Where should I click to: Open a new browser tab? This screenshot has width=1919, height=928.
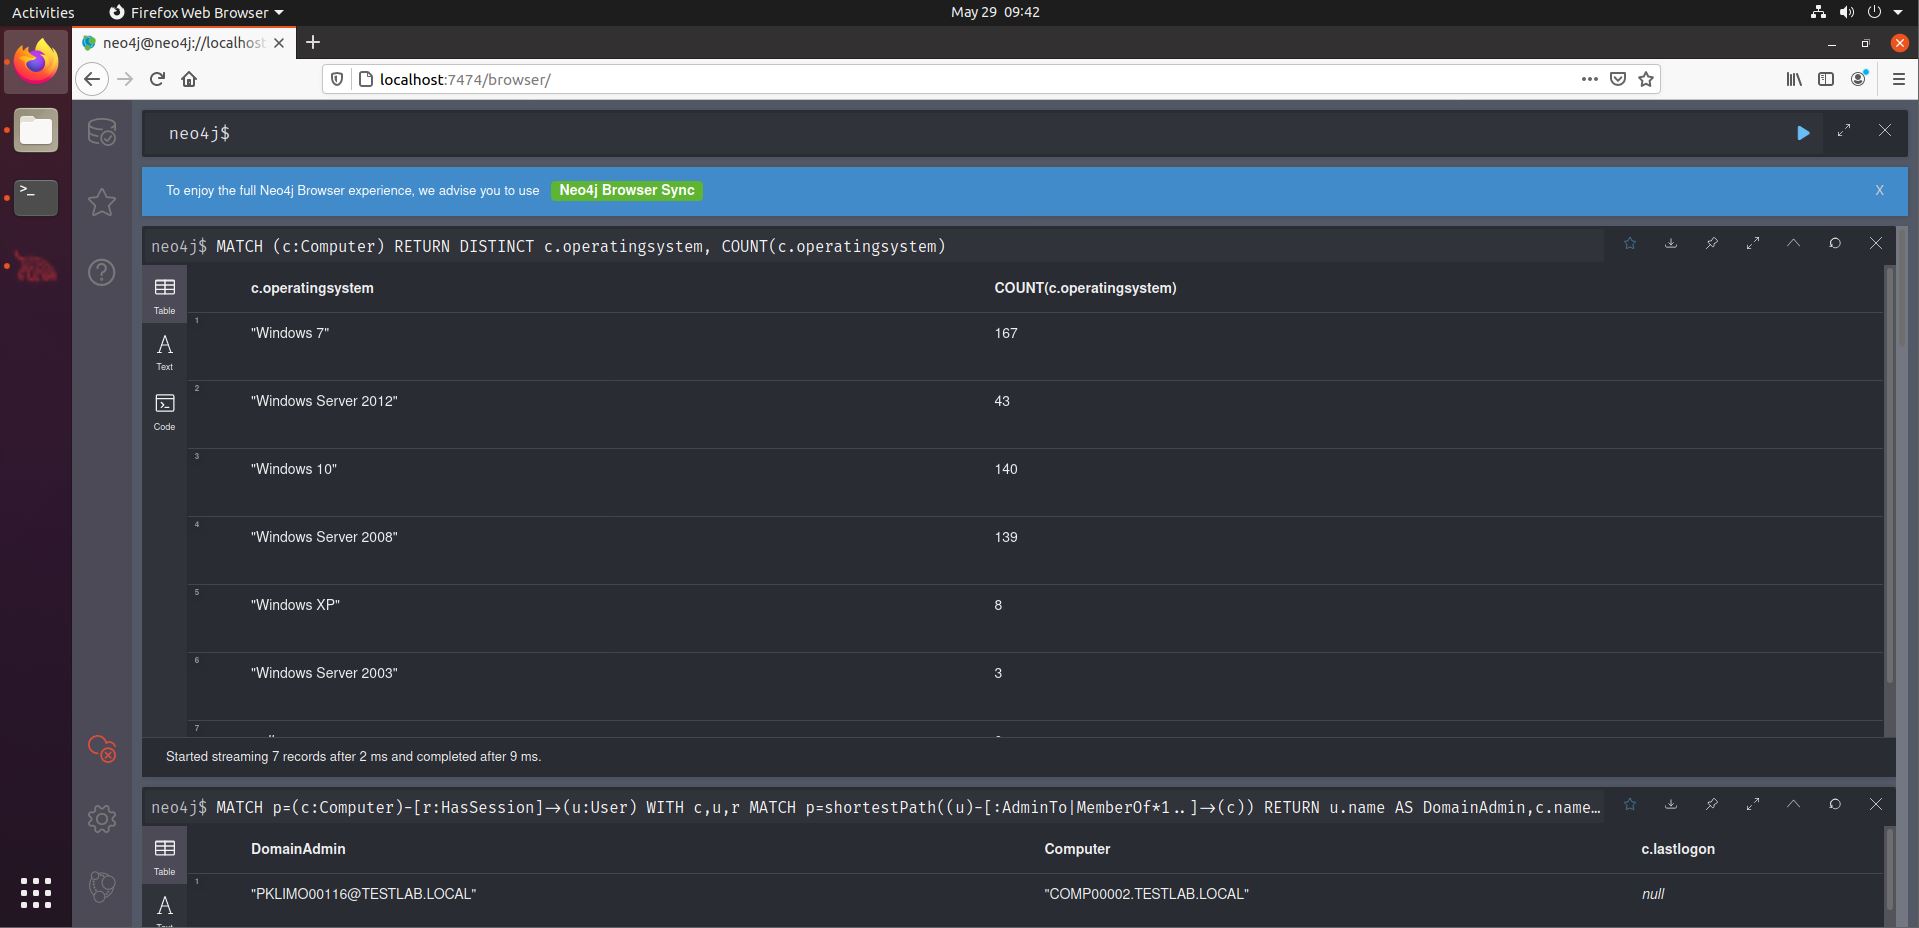[x=313, y=42]
